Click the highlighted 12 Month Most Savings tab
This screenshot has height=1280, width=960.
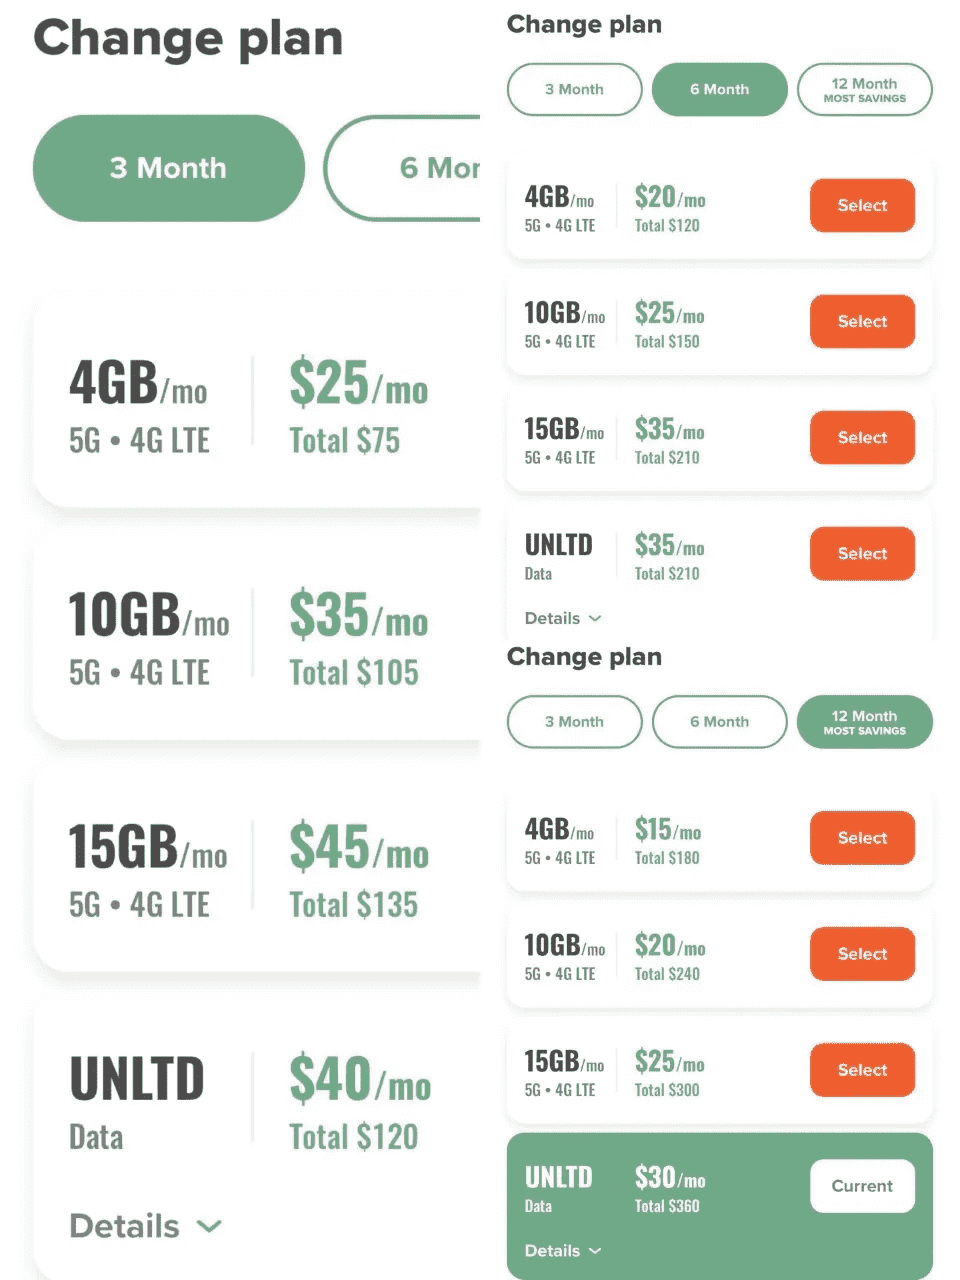(x=864, y=721)
